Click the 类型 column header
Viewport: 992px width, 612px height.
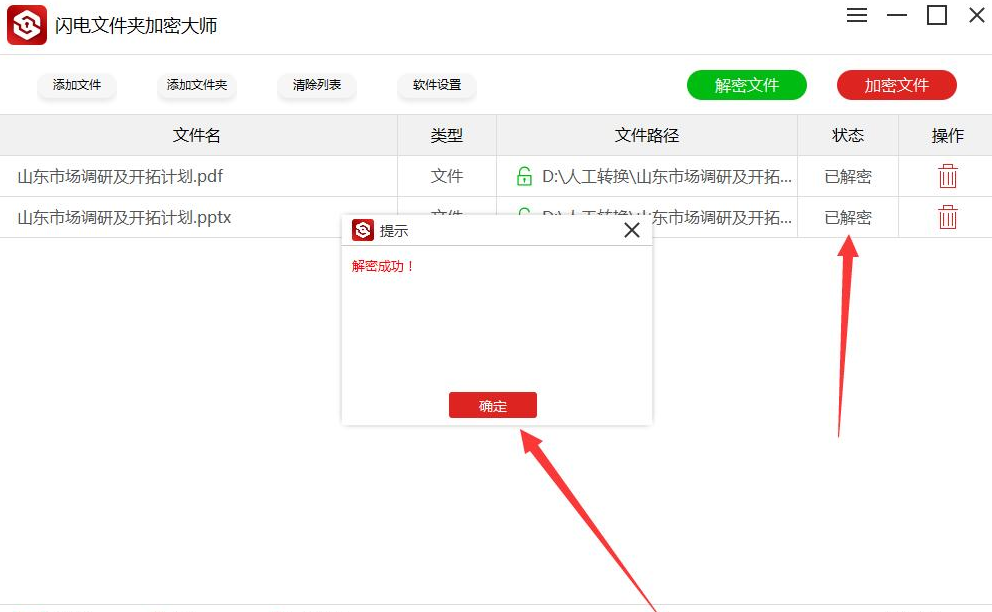(447, 135)
